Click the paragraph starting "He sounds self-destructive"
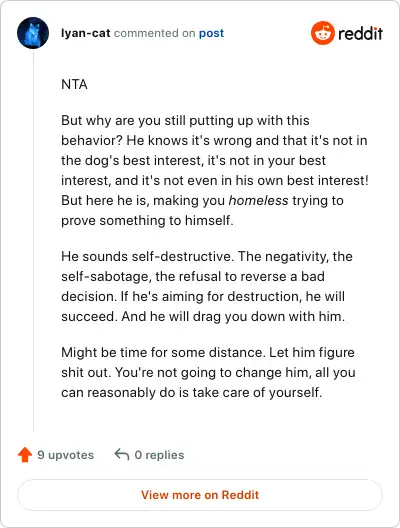Image resolution: width=400 pixels, height=528 pixels. 207,286
